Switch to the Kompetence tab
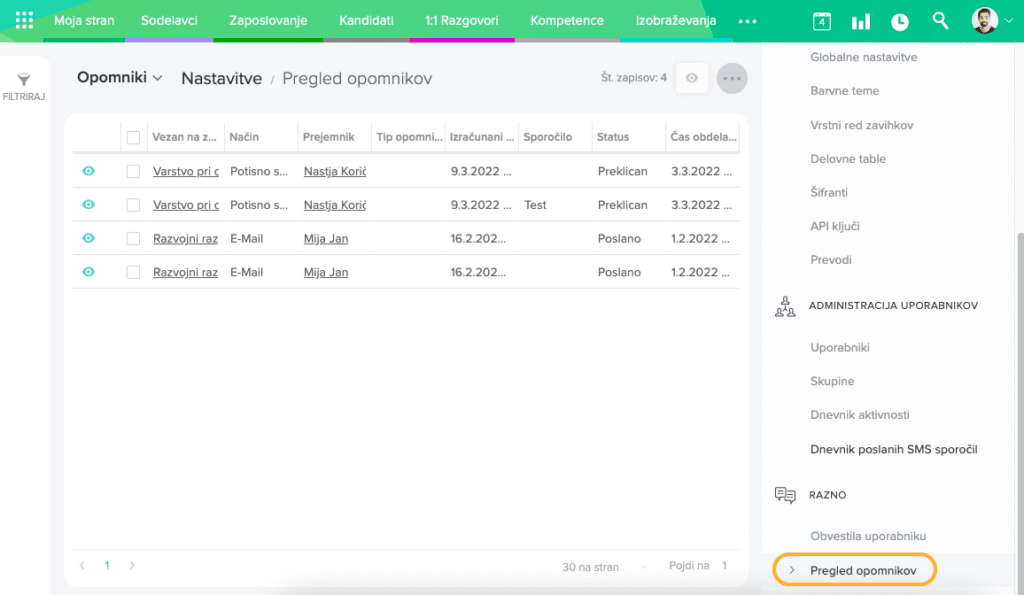Image resolution: width=1024 pixels, height=595 pixels. tap(567, 20)
